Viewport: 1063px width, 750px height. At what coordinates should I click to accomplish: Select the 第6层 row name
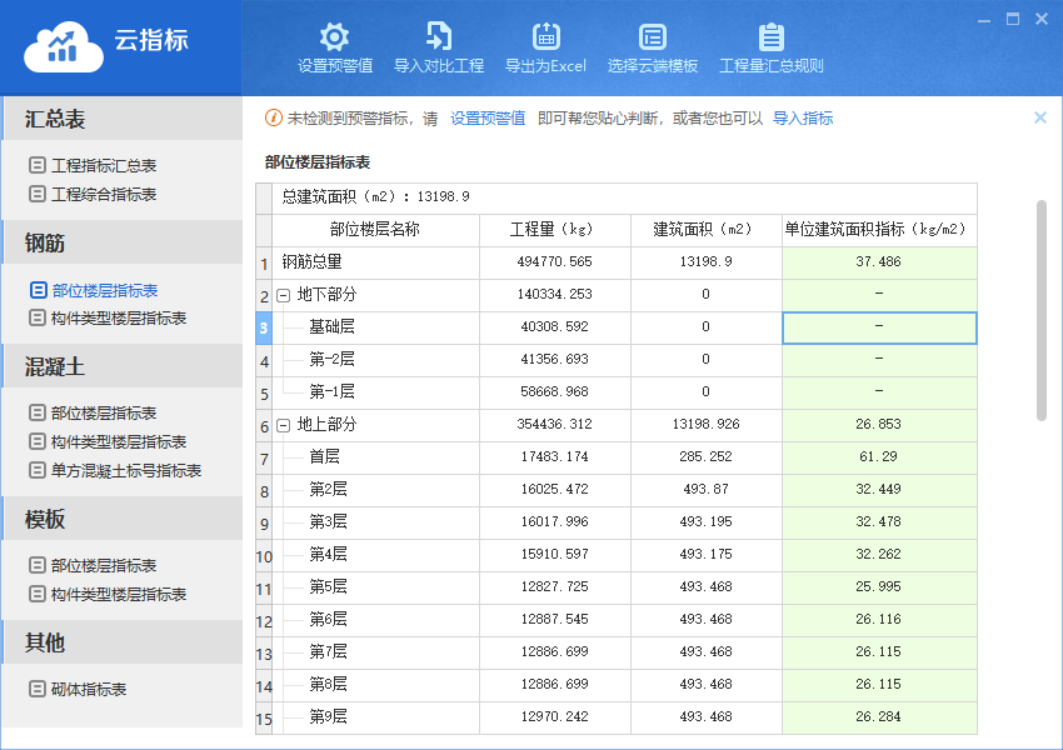pyautogui.click(x=328, y=620)
